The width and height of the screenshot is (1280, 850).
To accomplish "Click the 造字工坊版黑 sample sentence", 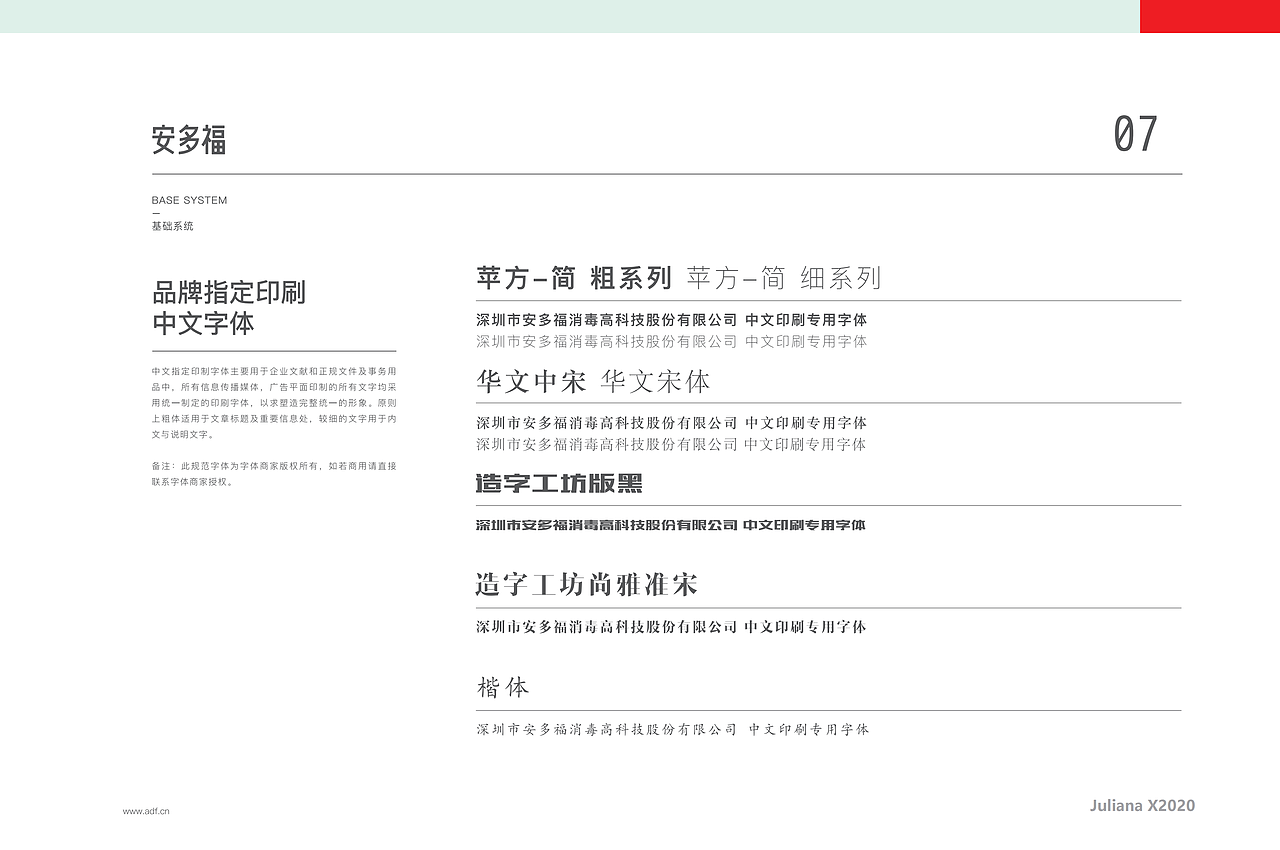I will pos(671,525).
